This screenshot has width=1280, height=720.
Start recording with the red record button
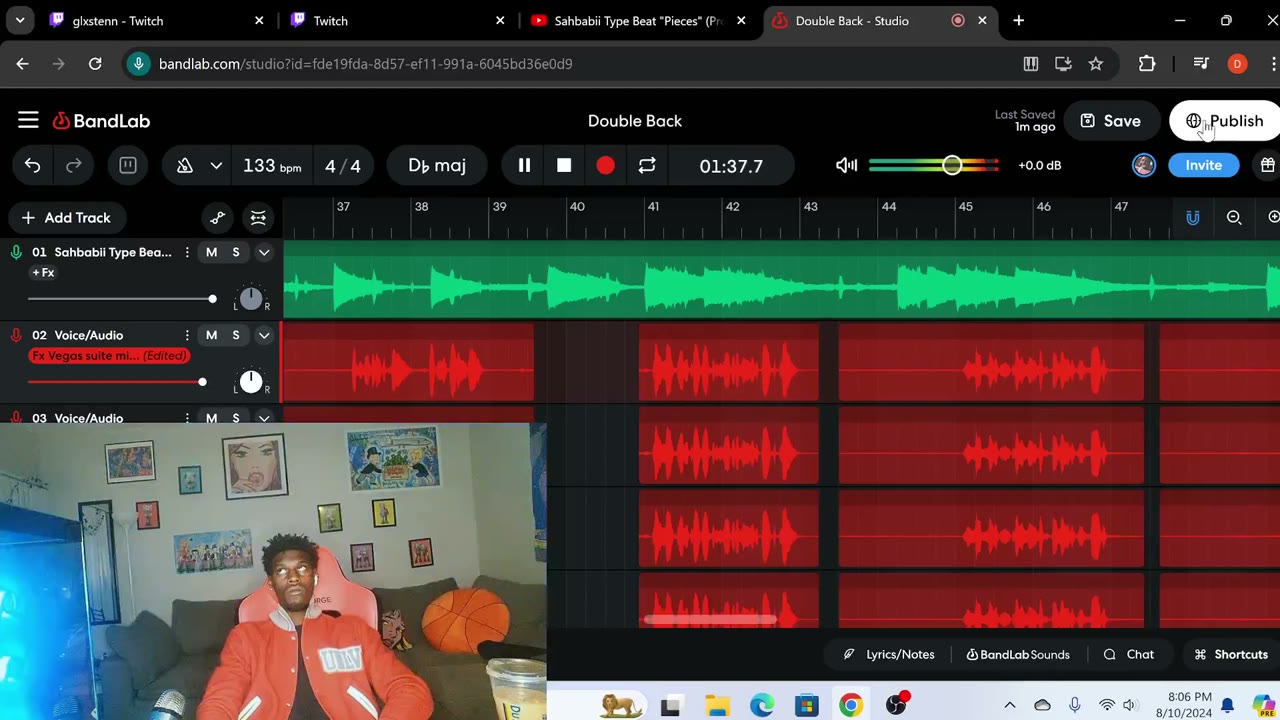(605, 166)
